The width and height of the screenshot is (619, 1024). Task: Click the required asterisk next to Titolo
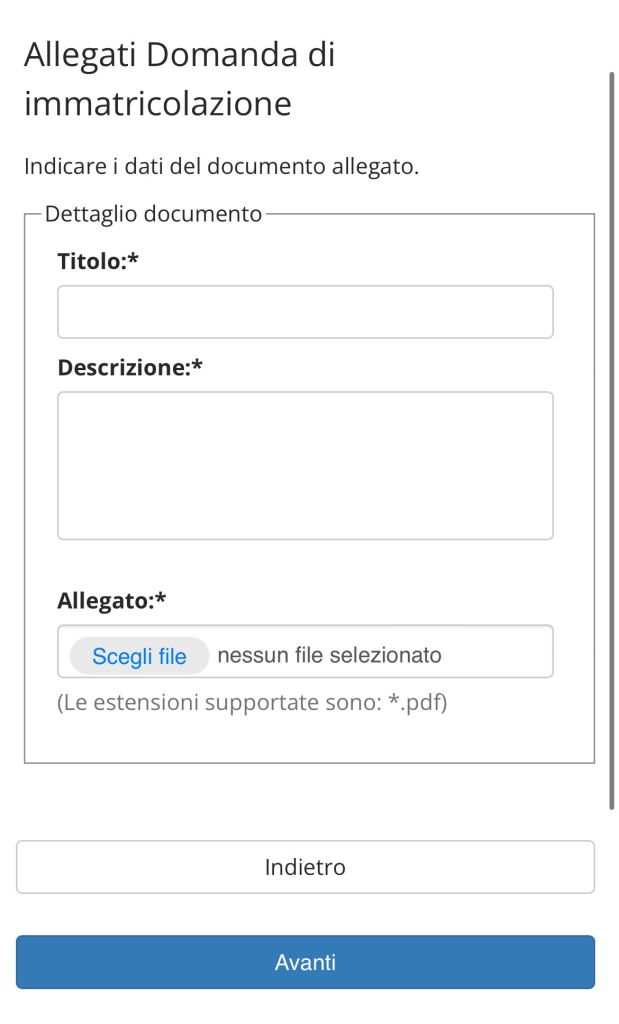133,262
